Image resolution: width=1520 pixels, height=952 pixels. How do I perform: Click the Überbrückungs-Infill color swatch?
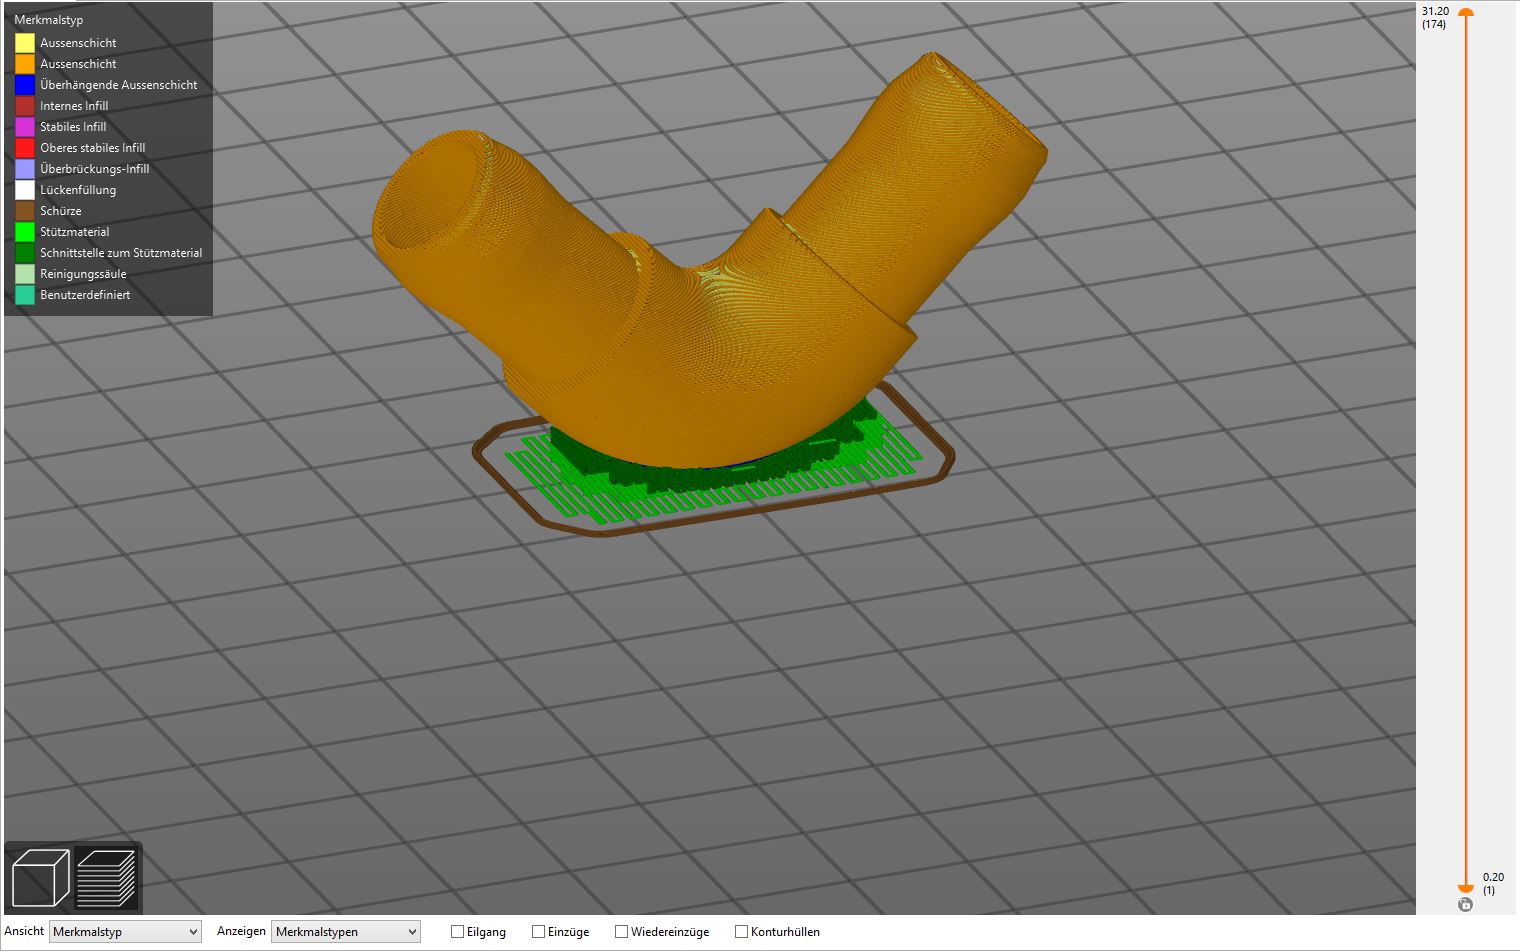tap(25, 169)
